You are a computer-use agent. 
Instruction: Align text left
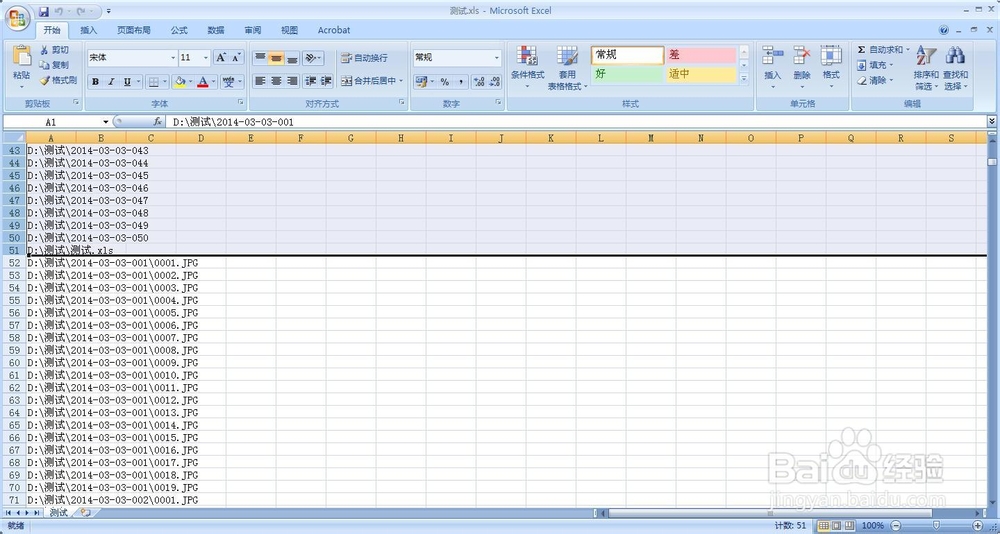[260, 81]
